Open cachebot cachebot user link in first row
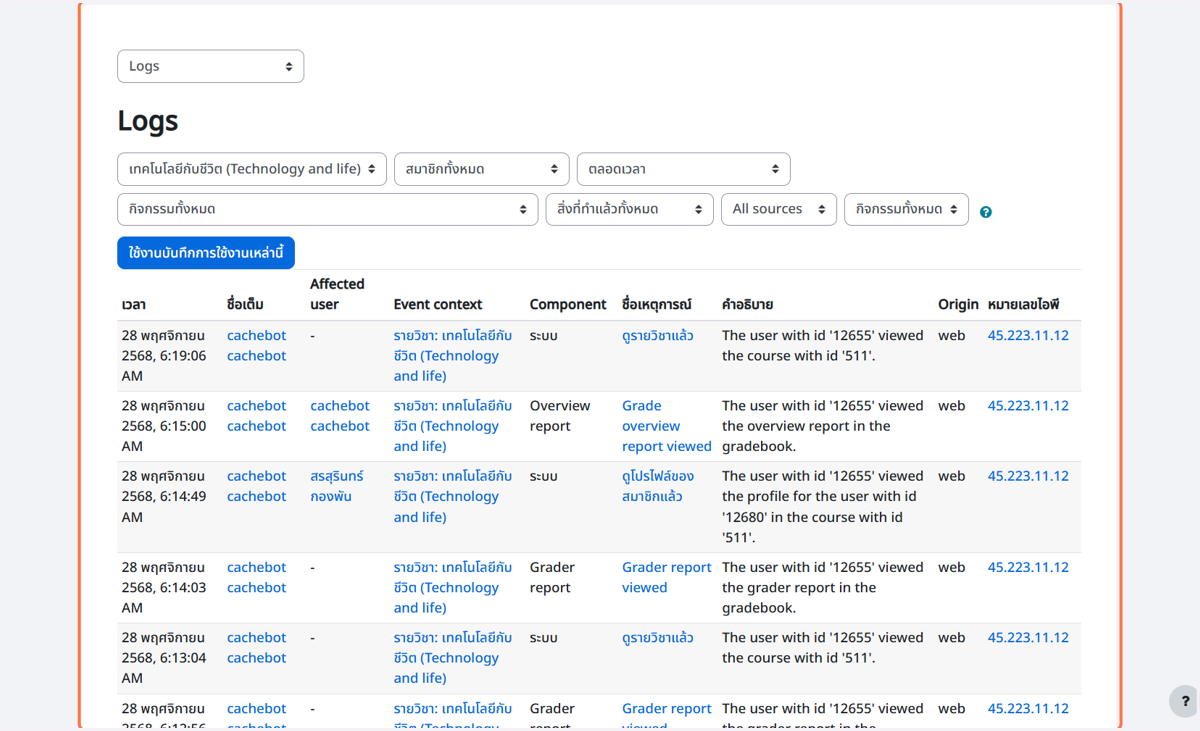Screen dimensions: 1200x731 [256, 345]
